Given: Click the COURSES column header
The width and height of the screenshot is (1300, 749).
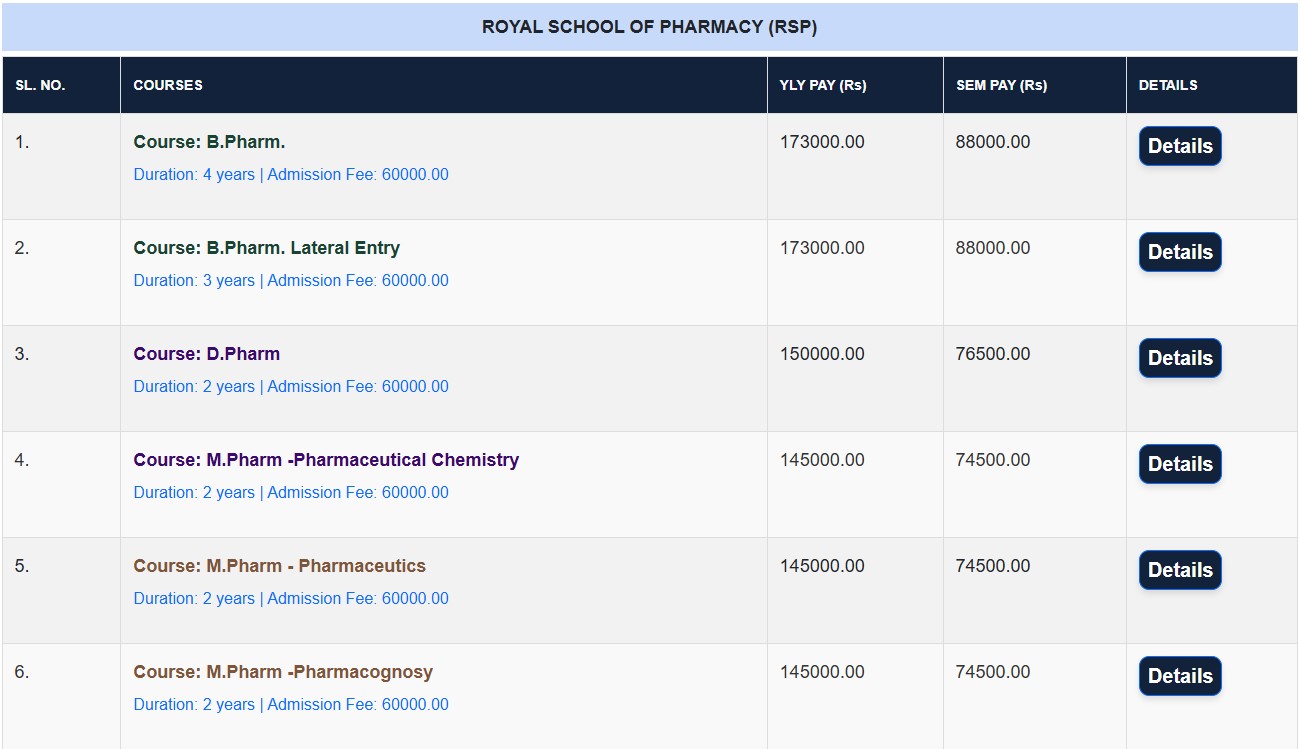Looking at the screenshot, I should [168, 85].
